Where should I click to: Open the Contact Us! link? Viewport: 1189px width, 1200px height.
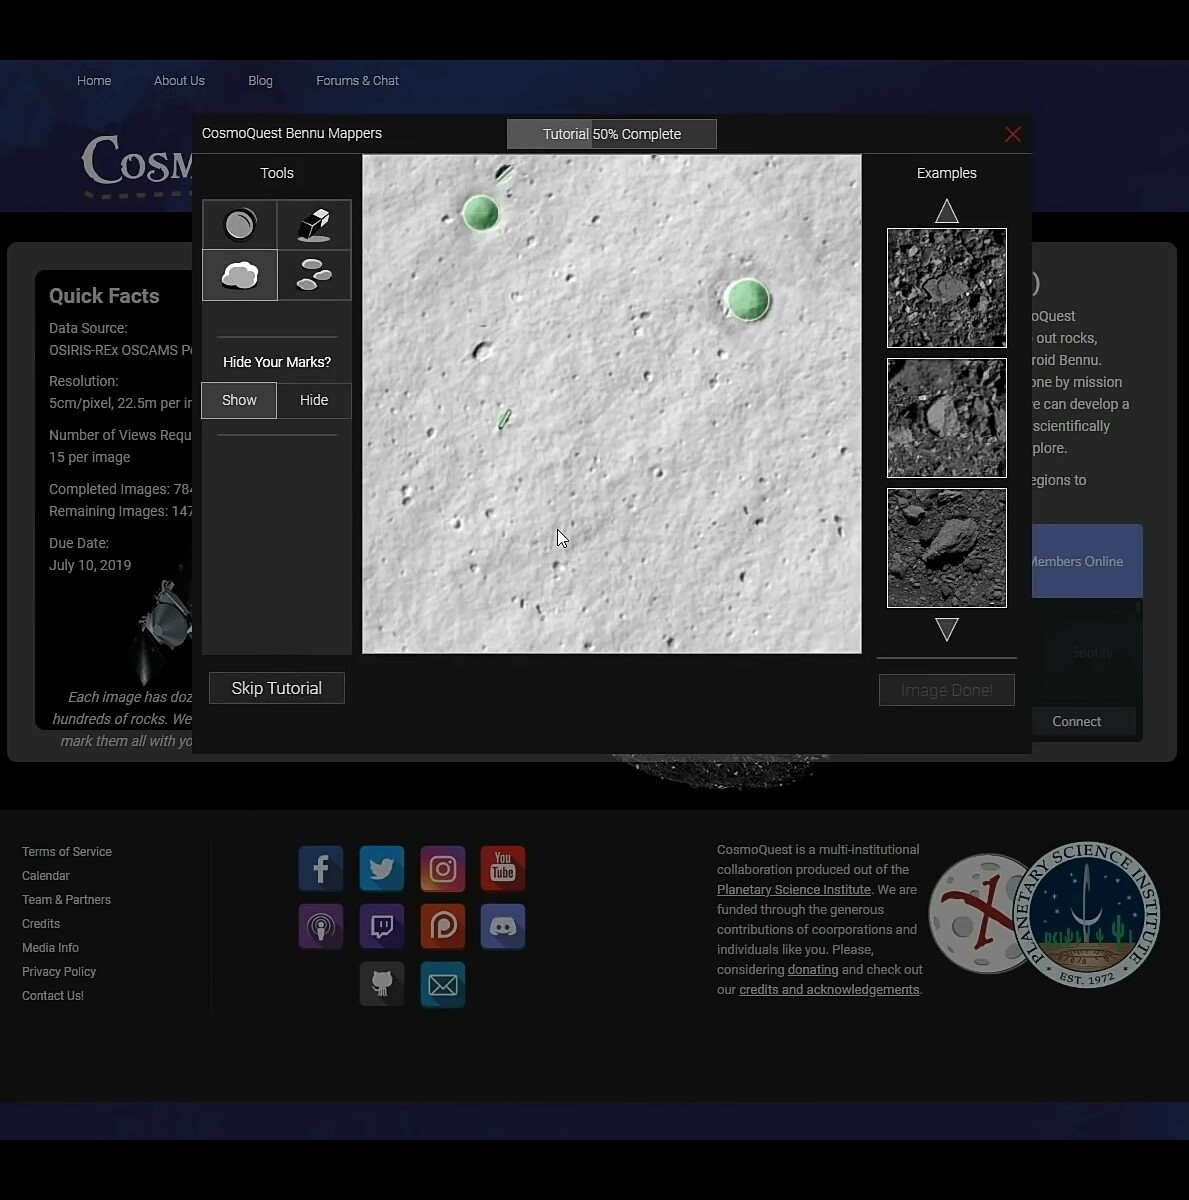coord(53,996)
